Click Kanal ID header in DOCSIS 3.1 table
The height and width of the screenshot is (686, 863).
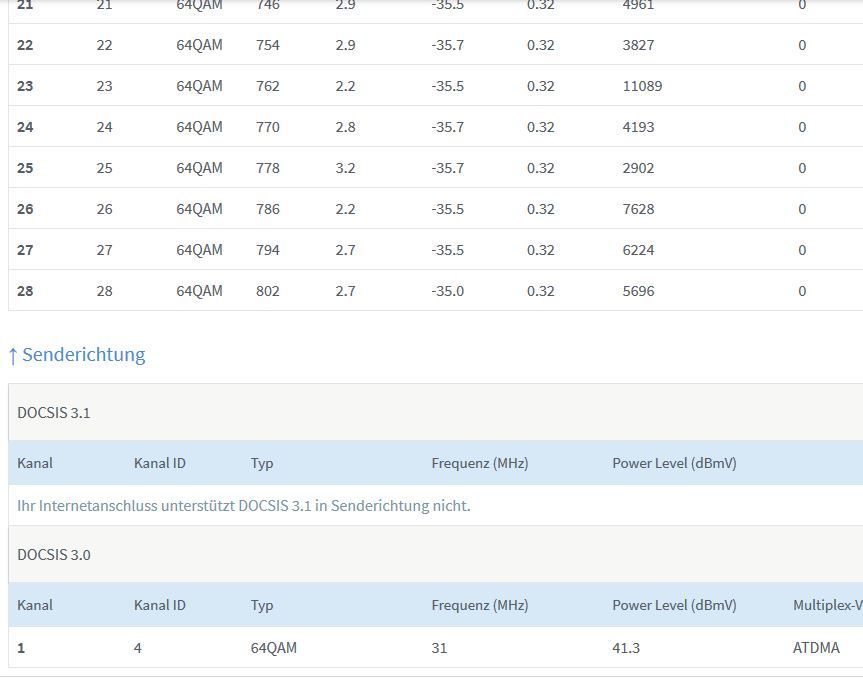coord(160,463)
